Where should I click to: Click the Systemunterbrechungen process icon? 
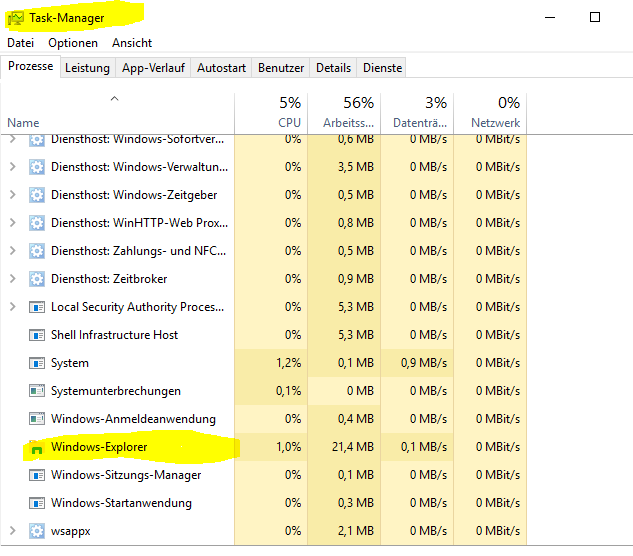[x=37, y=391]
